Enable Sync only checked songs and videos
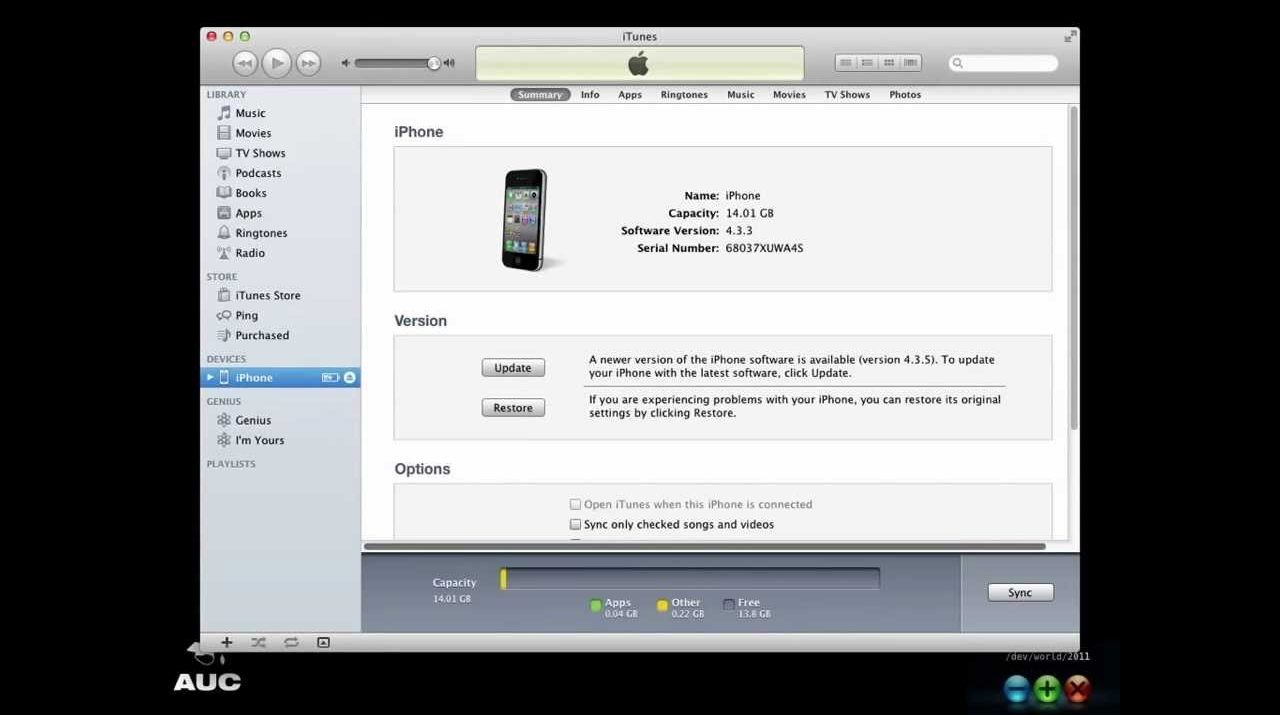1280x715 pixels. (x=575, y=524)
